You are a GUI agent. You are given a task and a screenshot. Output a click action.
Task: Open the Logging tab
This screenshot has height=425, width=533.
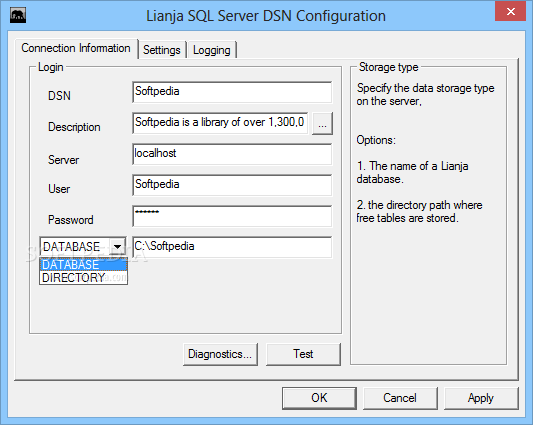(x=212, y=50)
